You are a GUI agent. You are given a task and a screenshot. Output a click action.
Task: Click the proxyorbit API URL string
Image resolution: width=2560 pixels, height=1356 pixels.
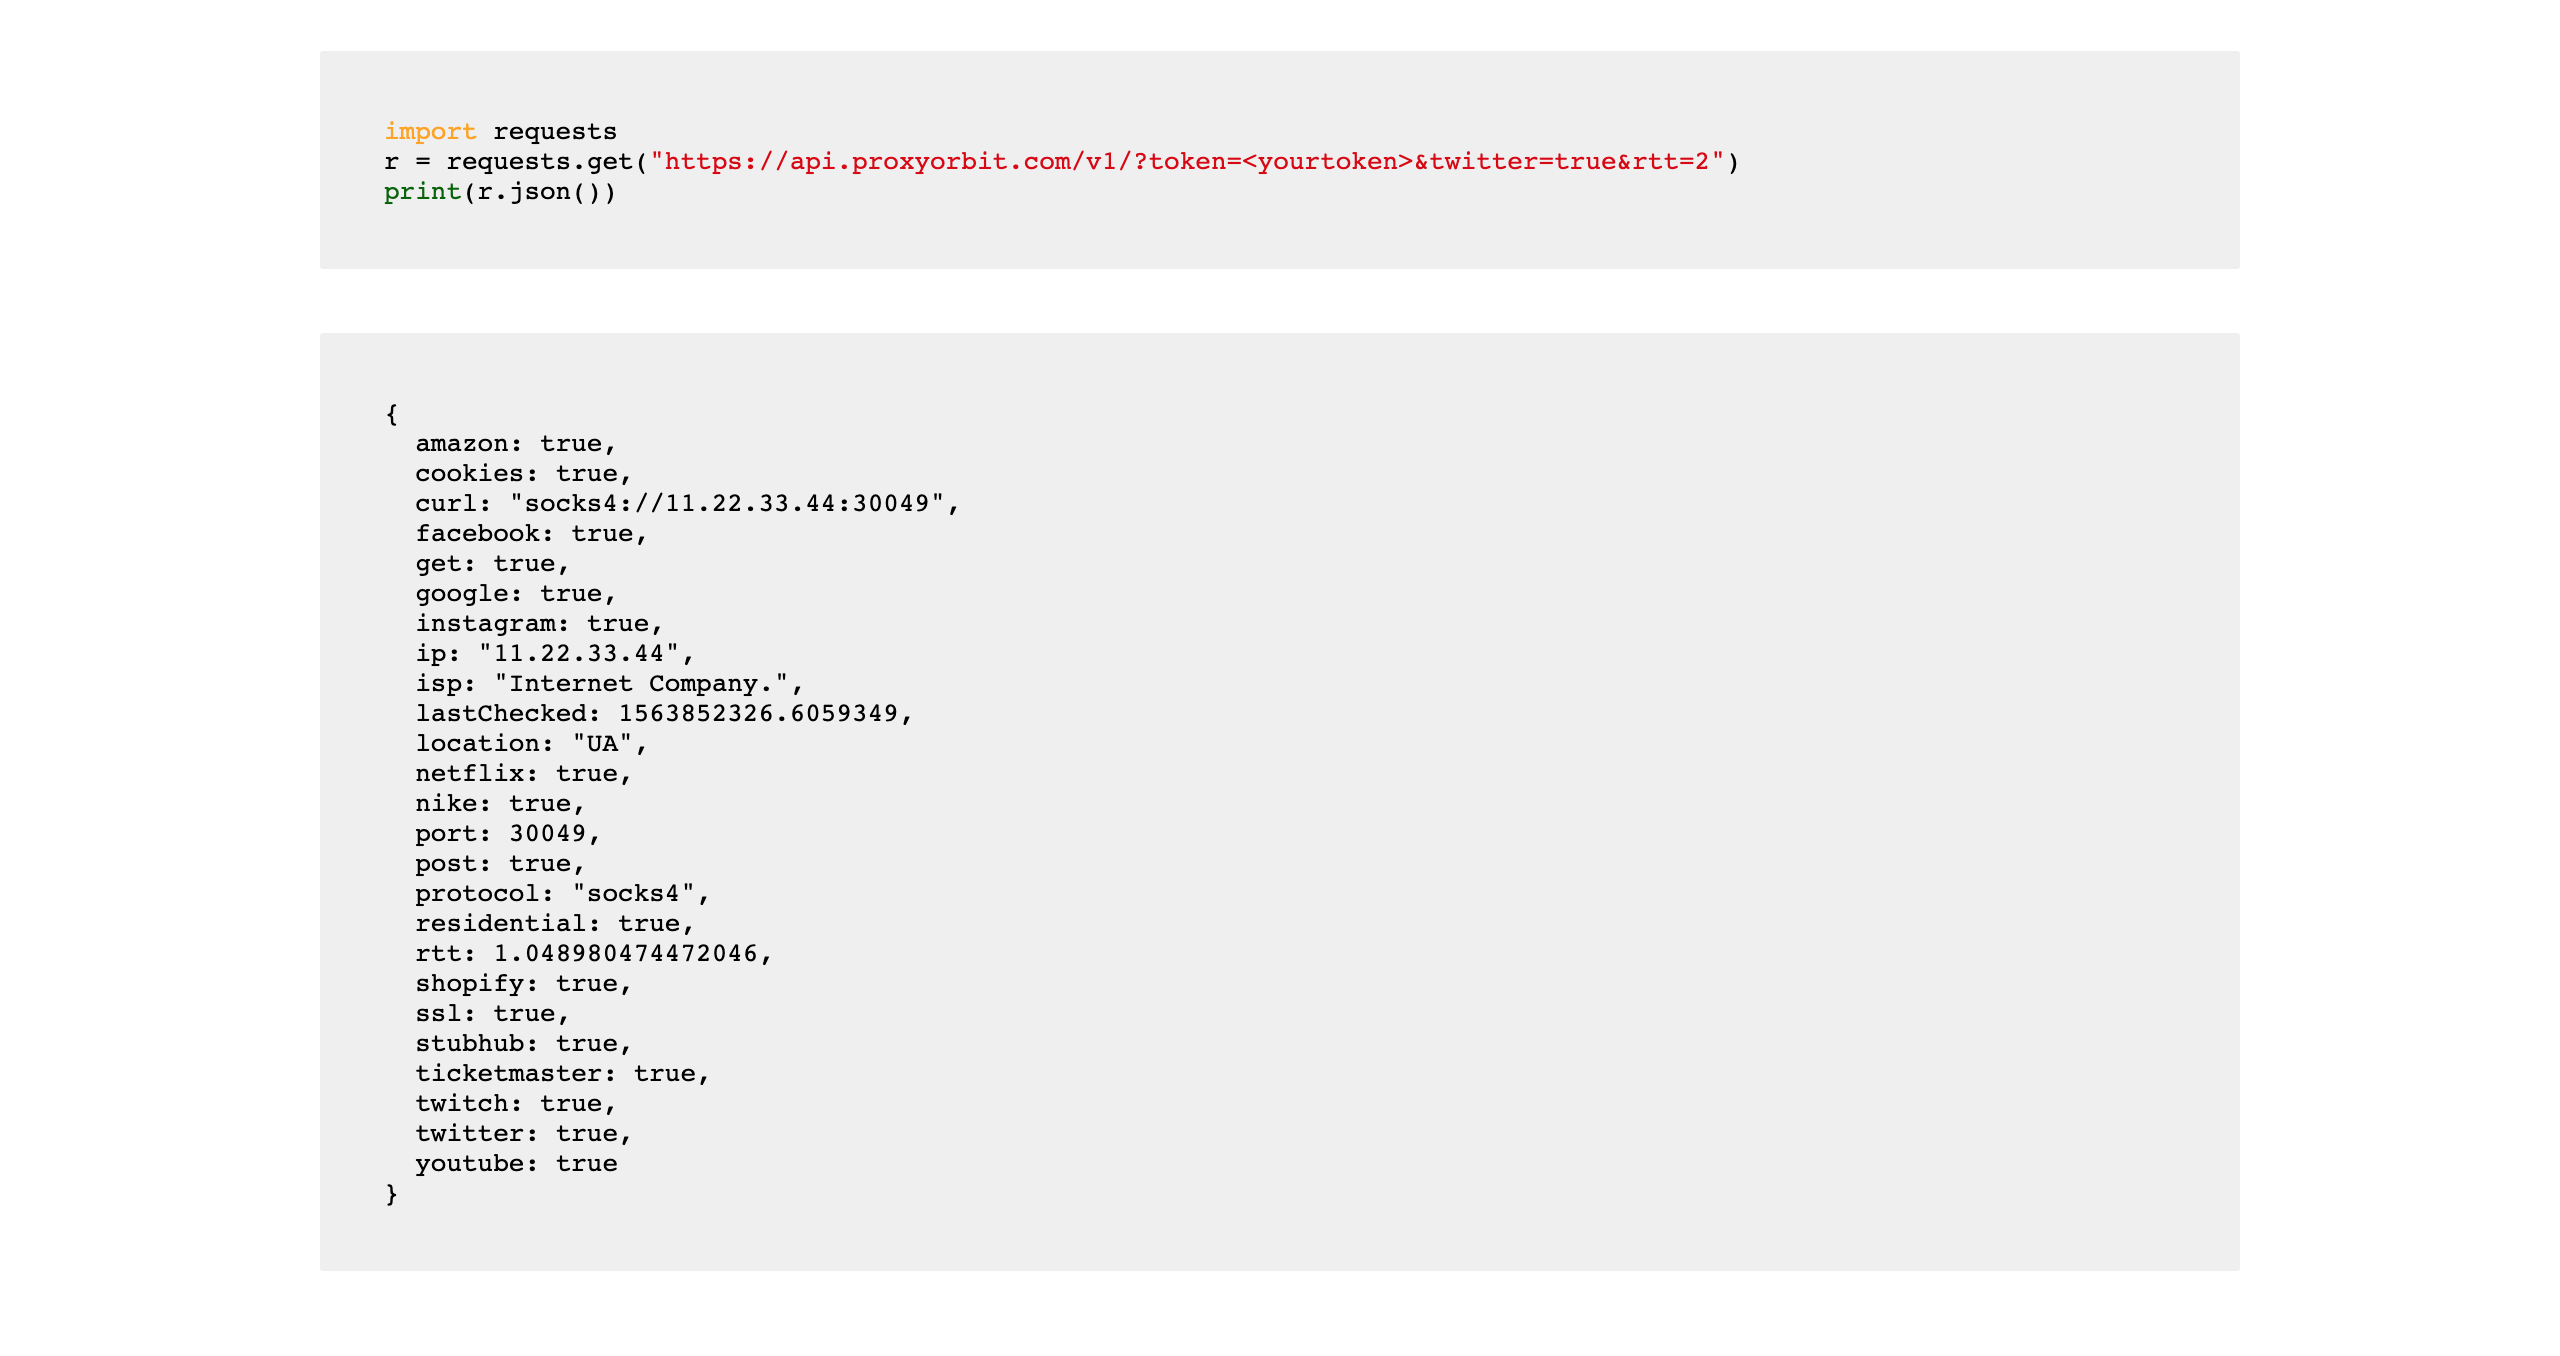tap(1187, 162)
